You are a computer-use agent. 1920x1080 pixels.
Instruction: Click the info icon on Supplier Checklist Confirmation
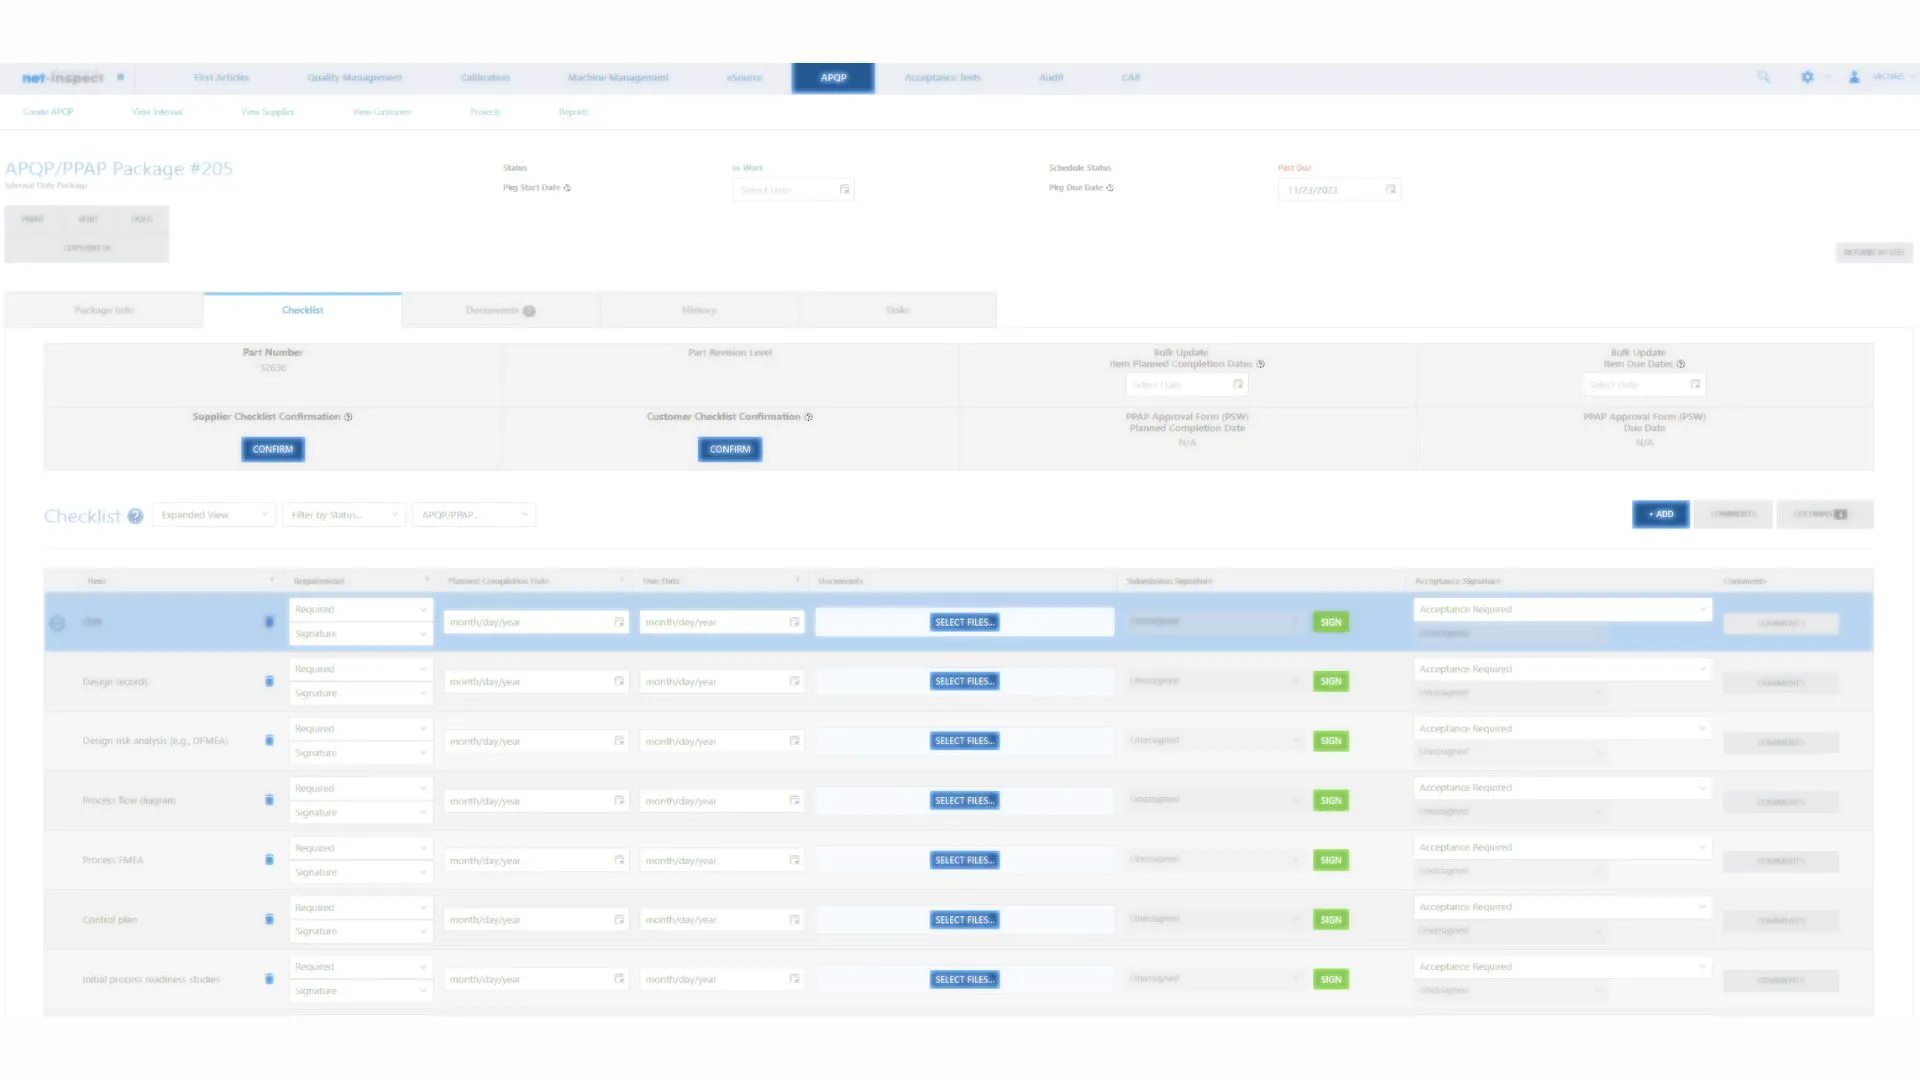[x=347, y=417]
